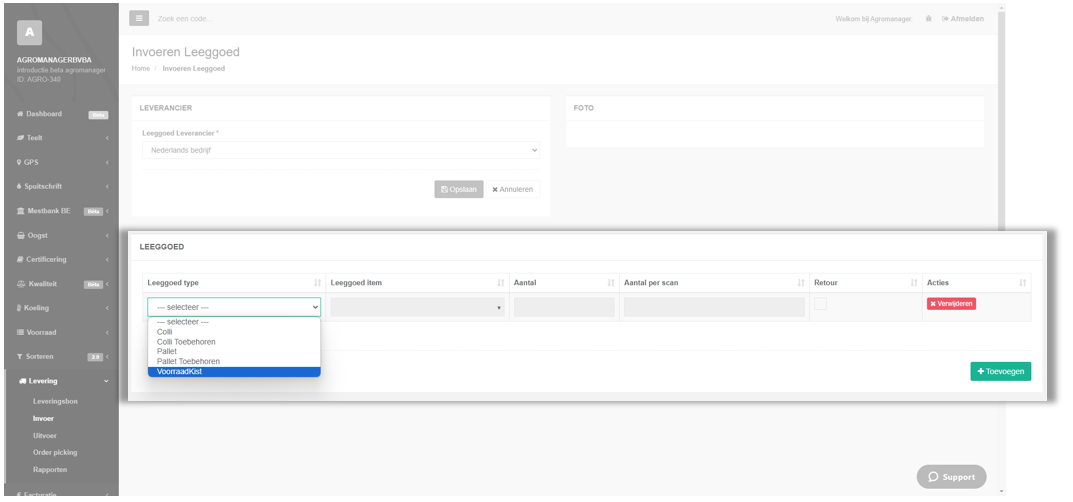Open the Leeggoed item dropdown
Screen dimensions: 1073x502
(x=417, y=307)
